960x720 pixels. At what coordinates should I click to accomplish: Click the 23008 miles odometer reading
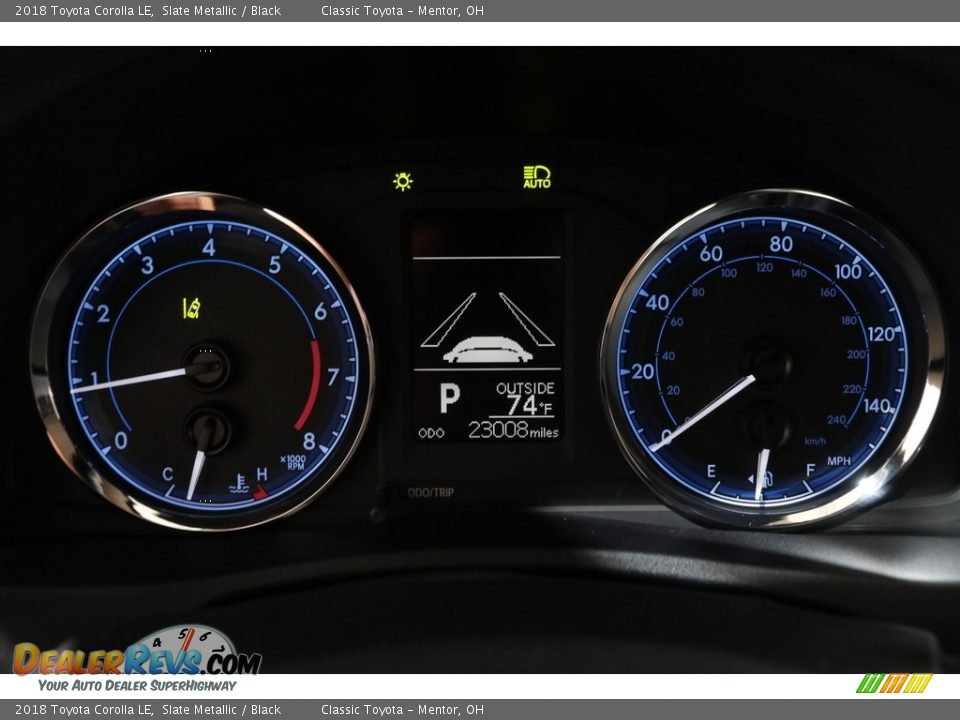tap(513, 430)
